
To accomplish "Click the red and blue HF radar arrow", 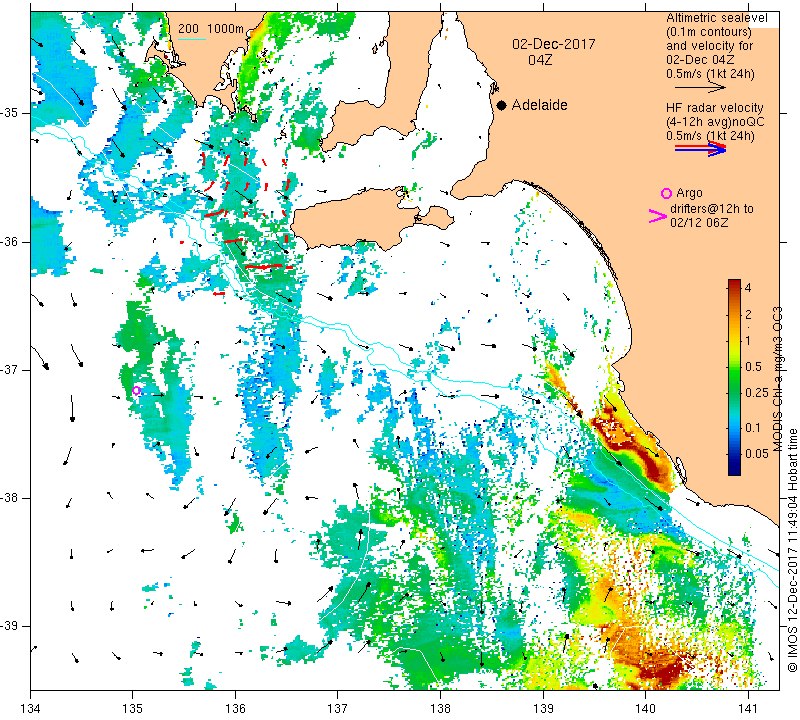I will coord(700,149).
